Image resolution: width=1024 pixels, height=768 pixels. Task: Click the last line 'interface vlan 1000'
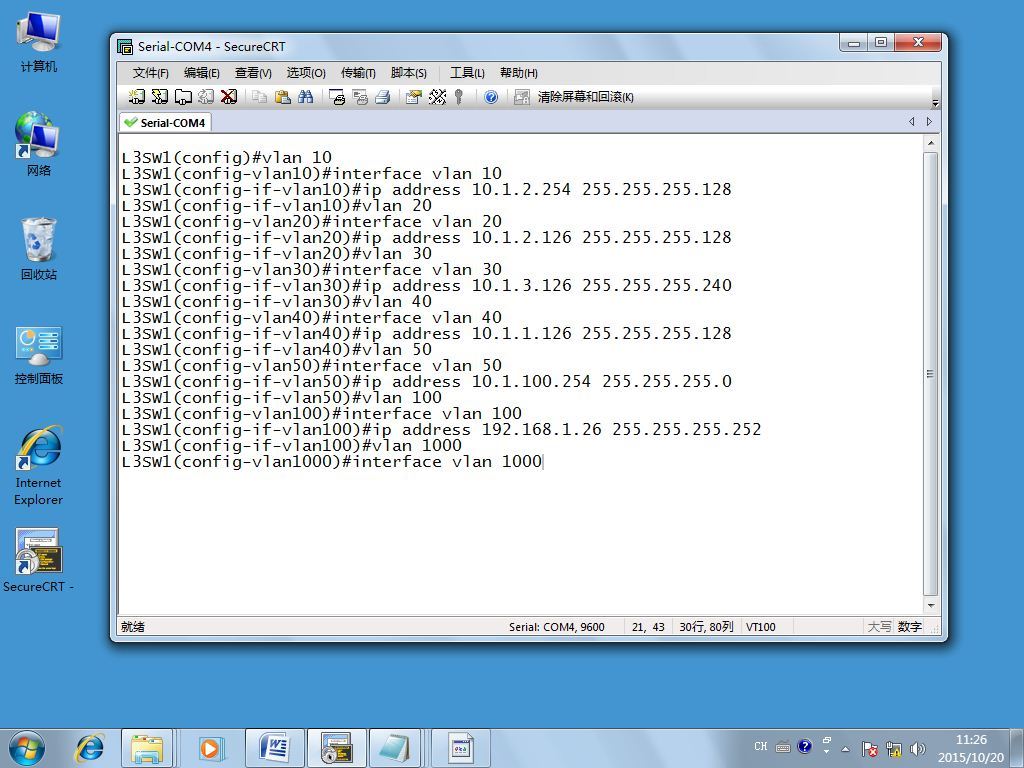click(x=332, y=462)
